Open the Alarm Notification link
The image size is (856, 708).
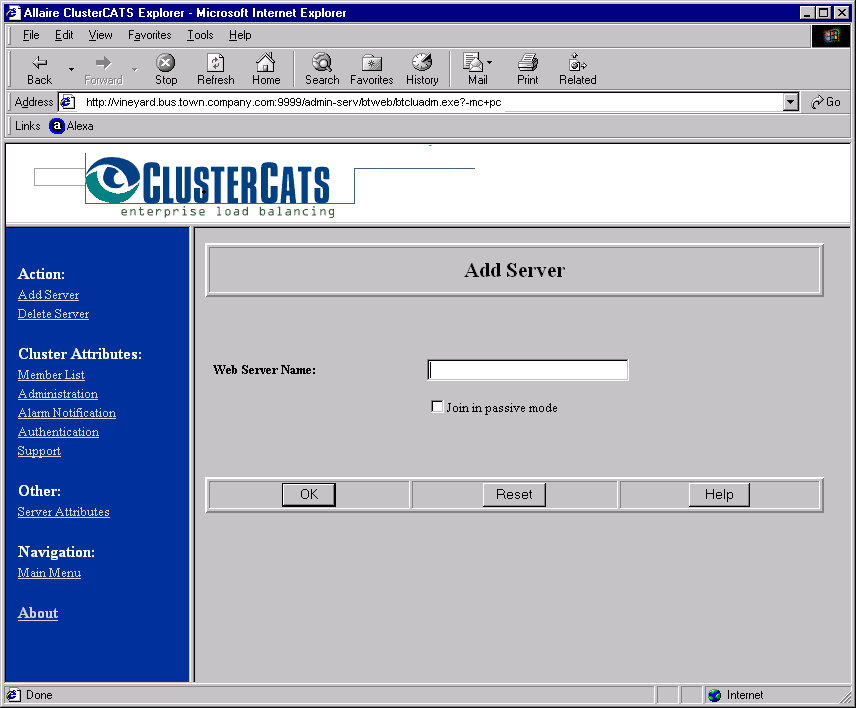(67, 413)
